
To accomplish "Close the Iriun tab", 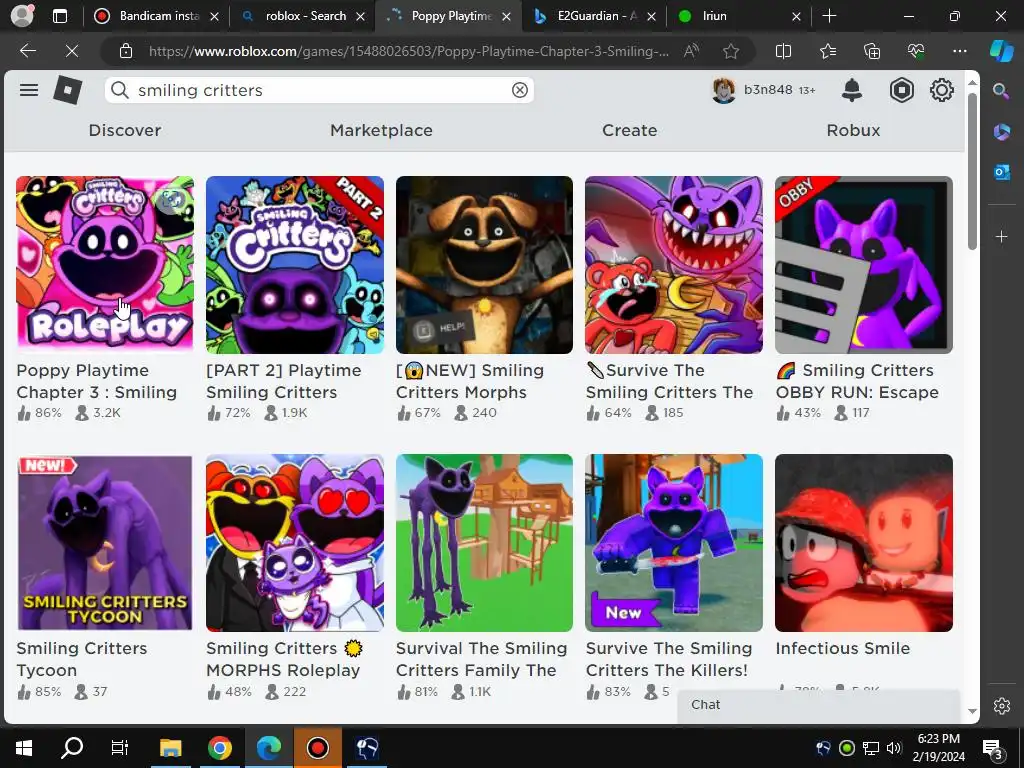I will pos(796,16).
